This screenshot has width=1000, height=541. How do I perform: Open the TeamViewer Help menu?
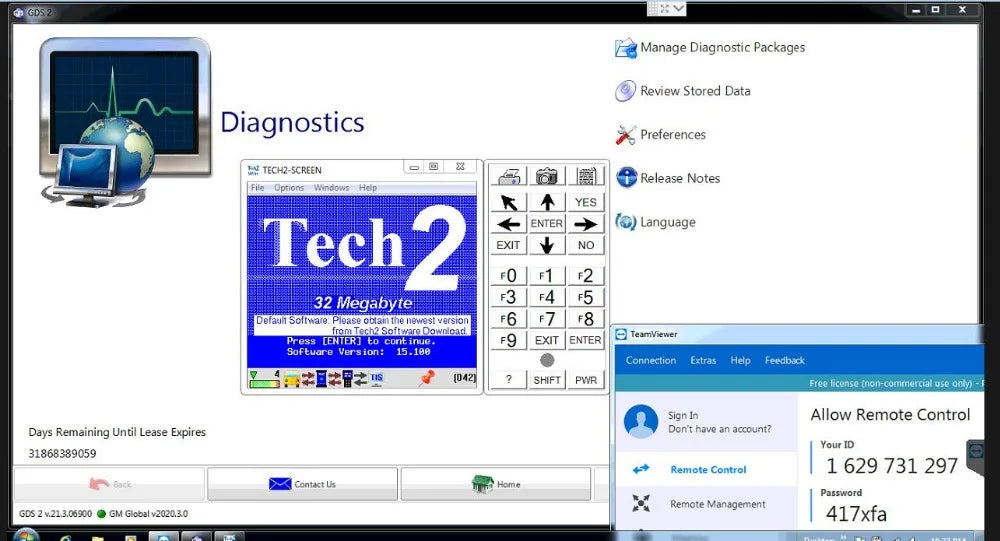pos(740,360)
